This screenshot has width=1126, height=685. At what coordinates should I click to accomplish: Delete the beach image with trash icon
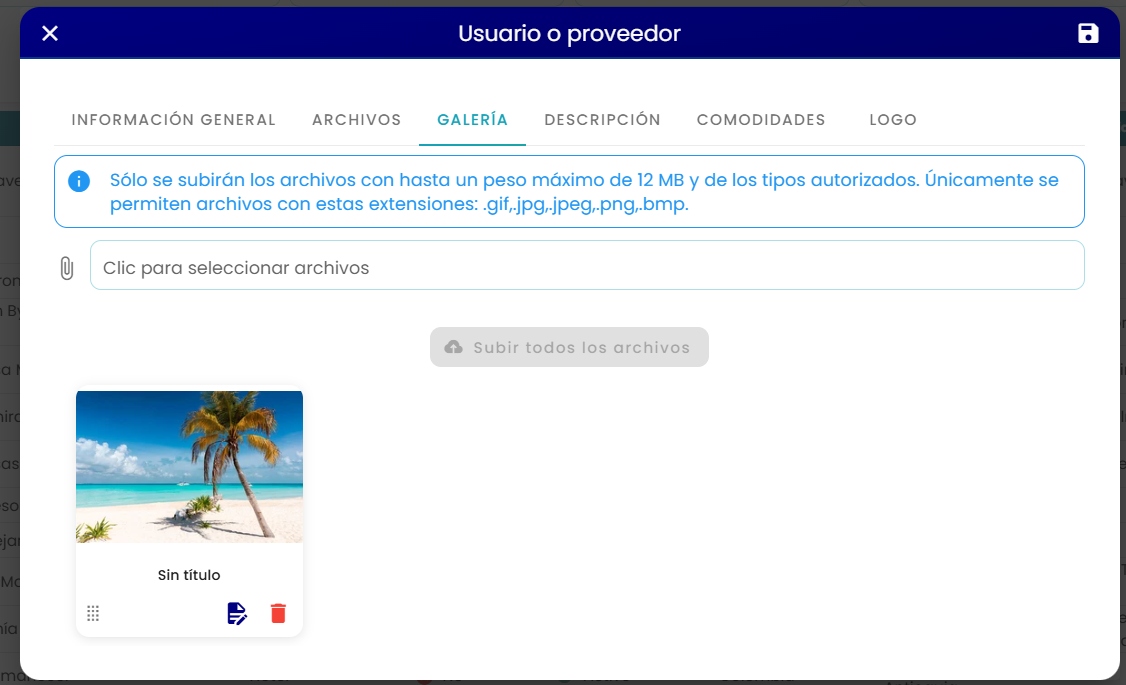tap(278, 613)
